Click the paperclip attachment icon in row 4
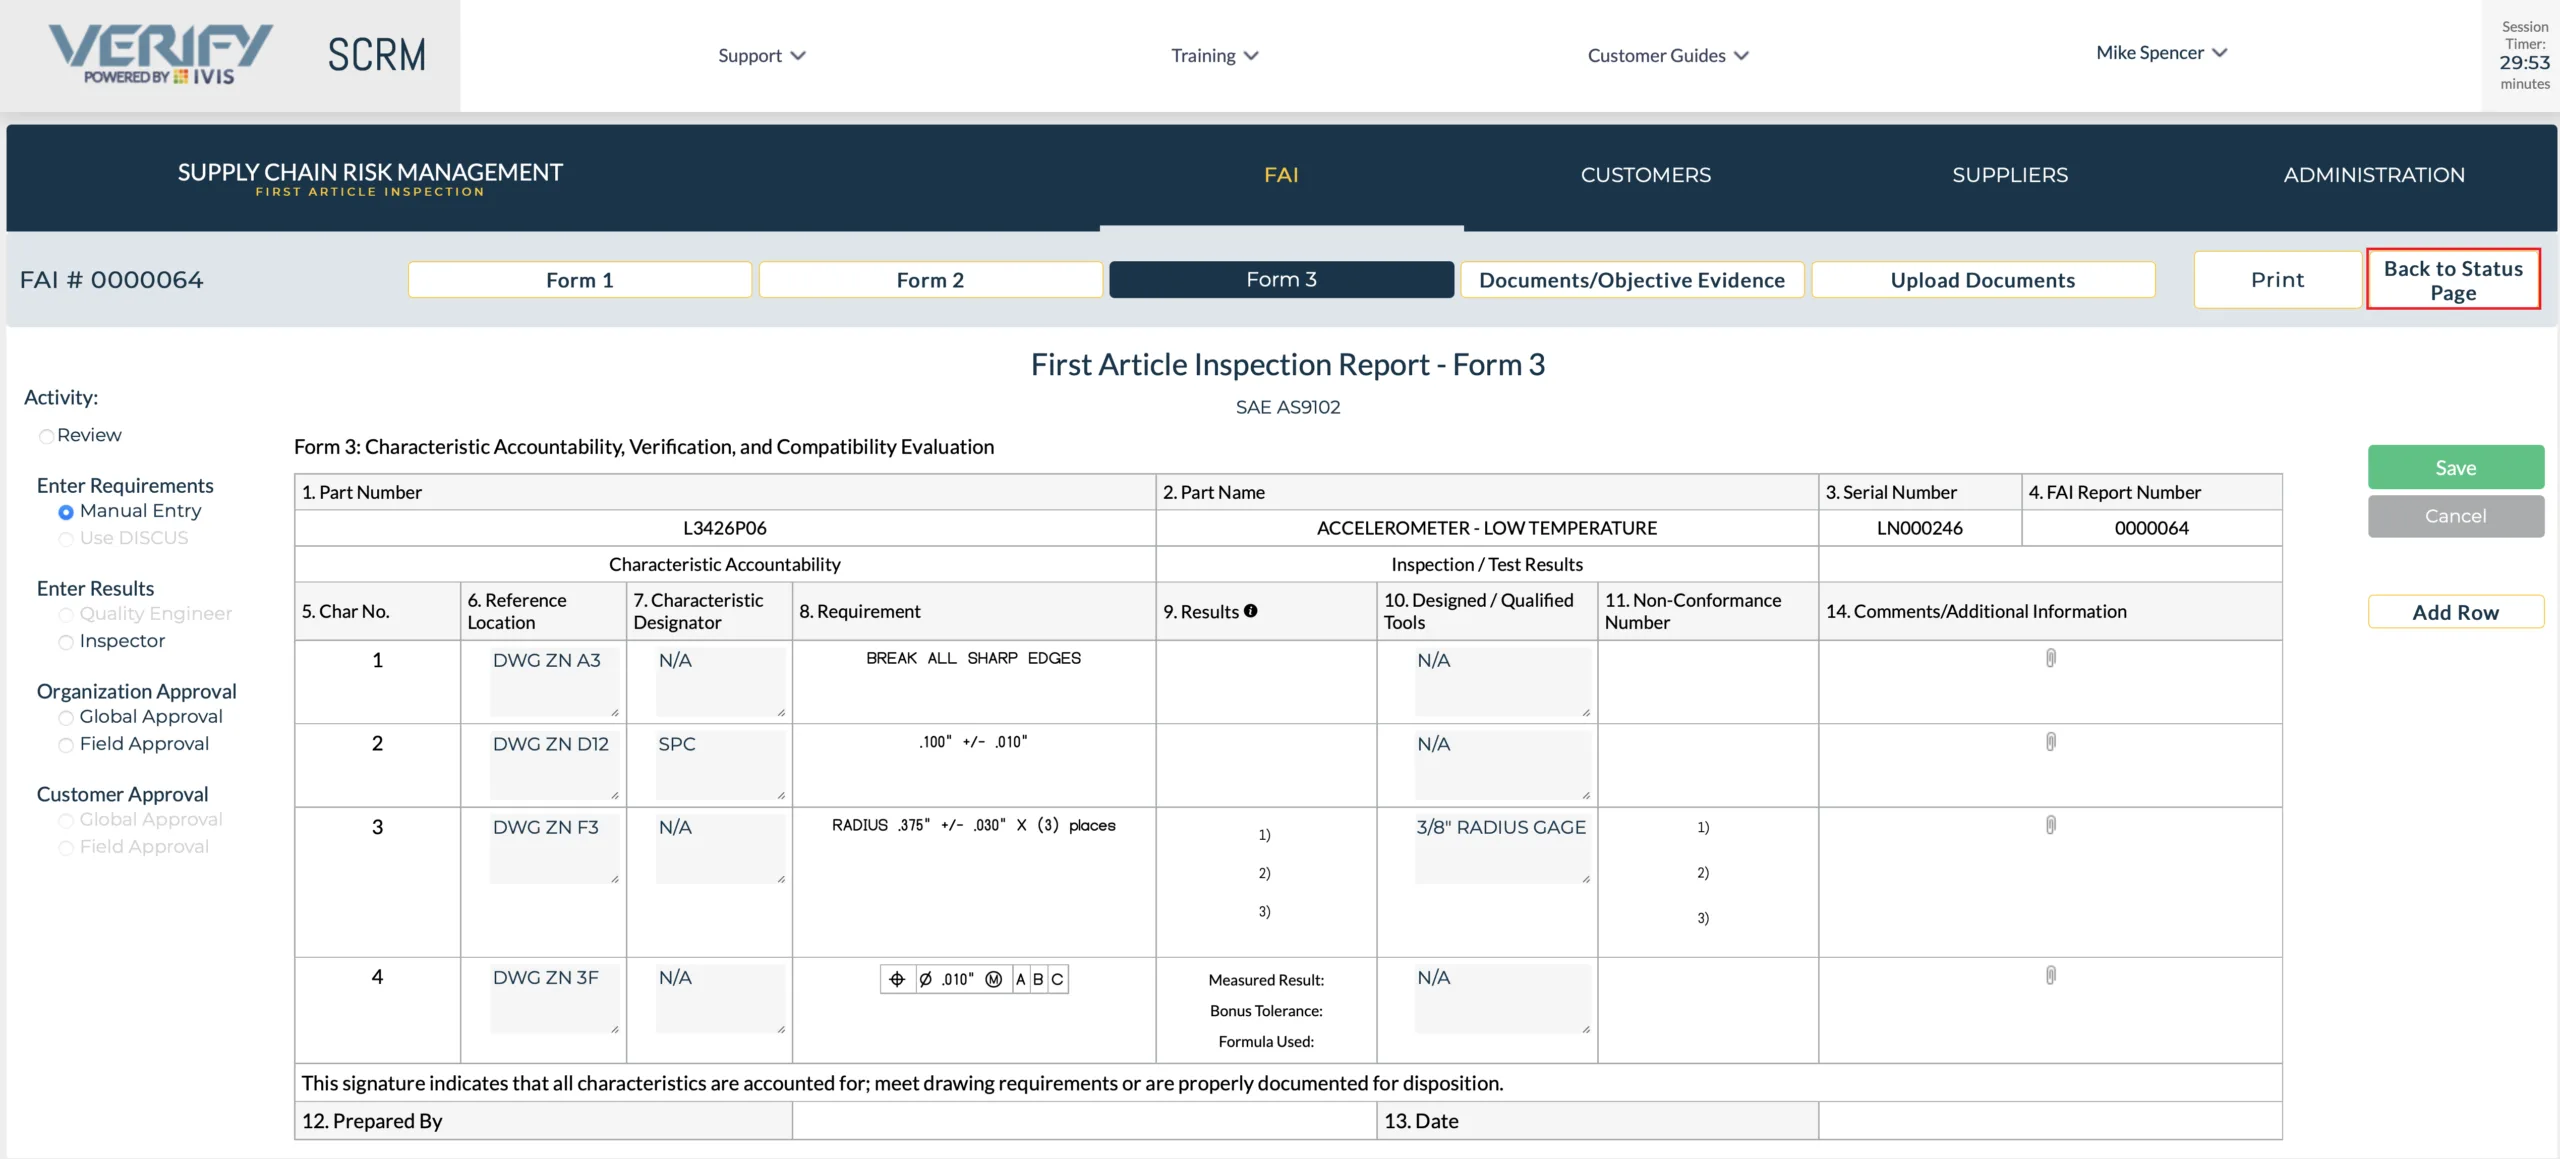Screen dimensions: 2560x1159 (2050, 975)
